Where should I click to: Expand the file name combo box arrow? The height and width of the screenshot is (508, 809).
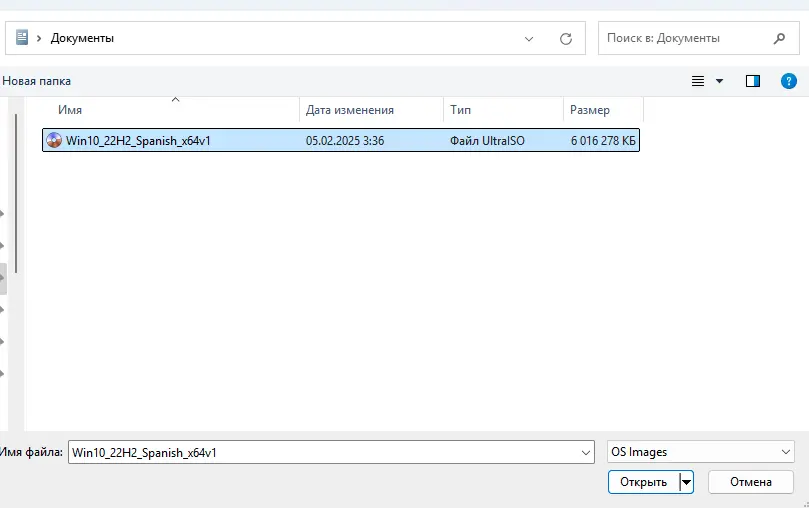[586, 453]
